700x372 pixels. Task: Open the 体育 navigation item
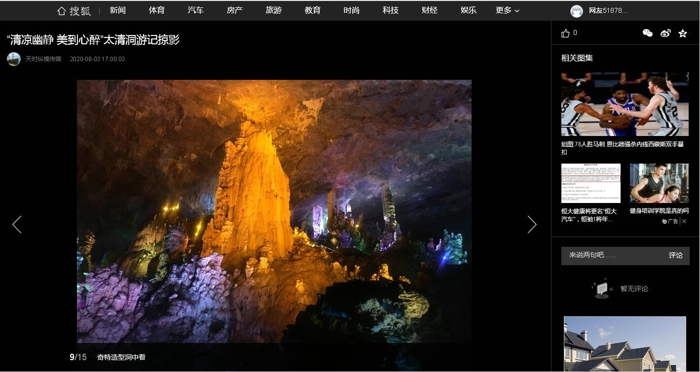(157, 11)
